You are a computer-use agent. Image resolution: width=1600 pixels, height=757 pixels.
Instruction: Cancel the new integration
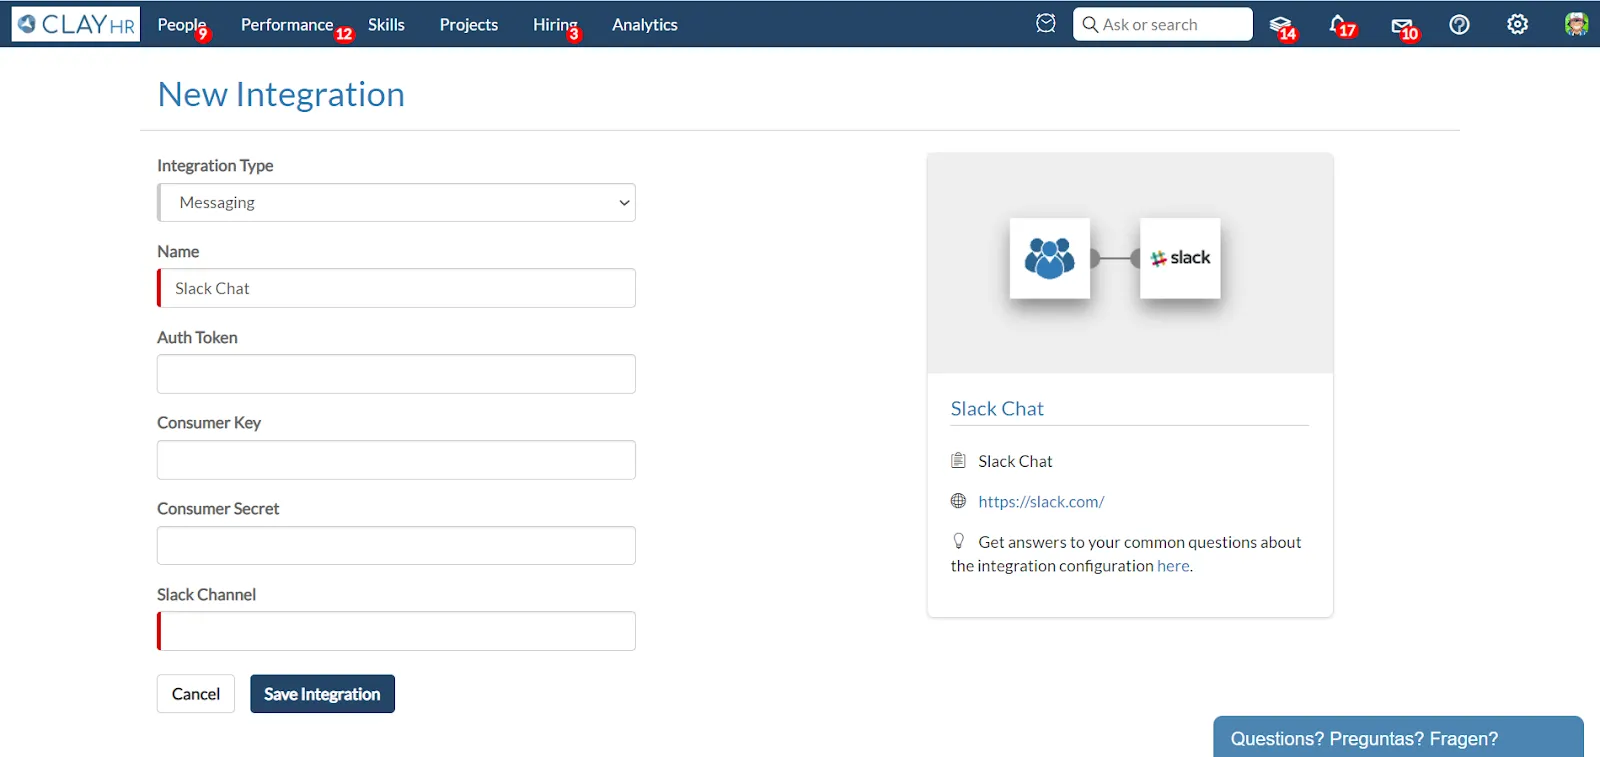click(x=196, y=694)
